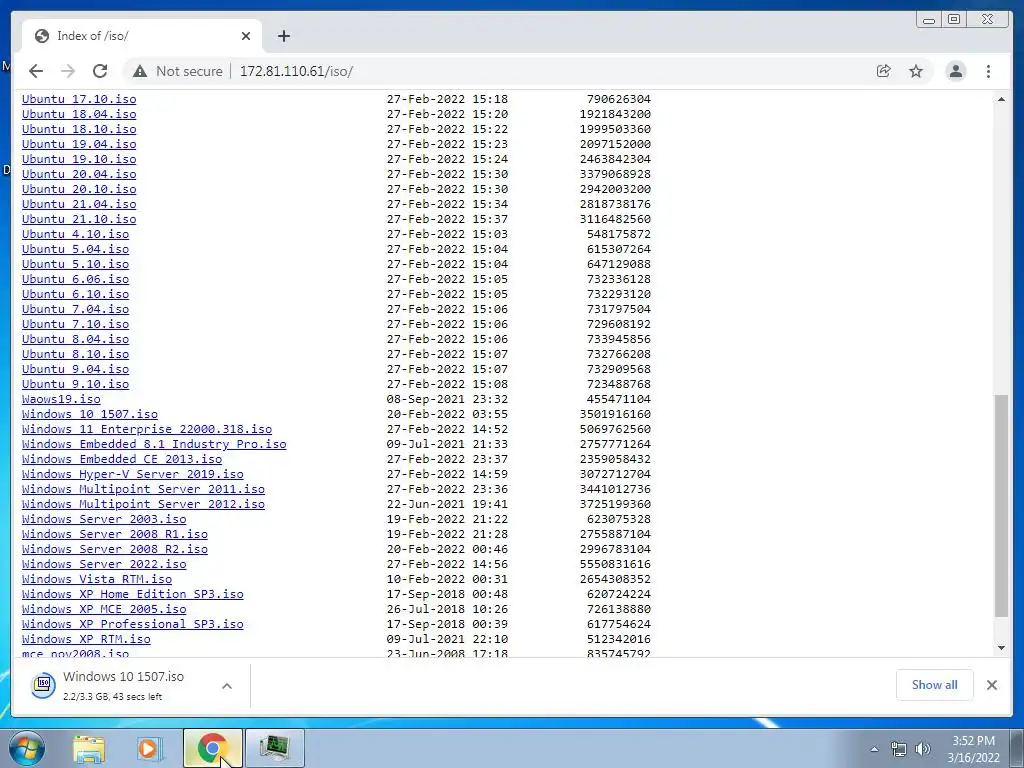Open the Ubuntu 4.10.iso link
1024x768 pixels.
(75, 234)
